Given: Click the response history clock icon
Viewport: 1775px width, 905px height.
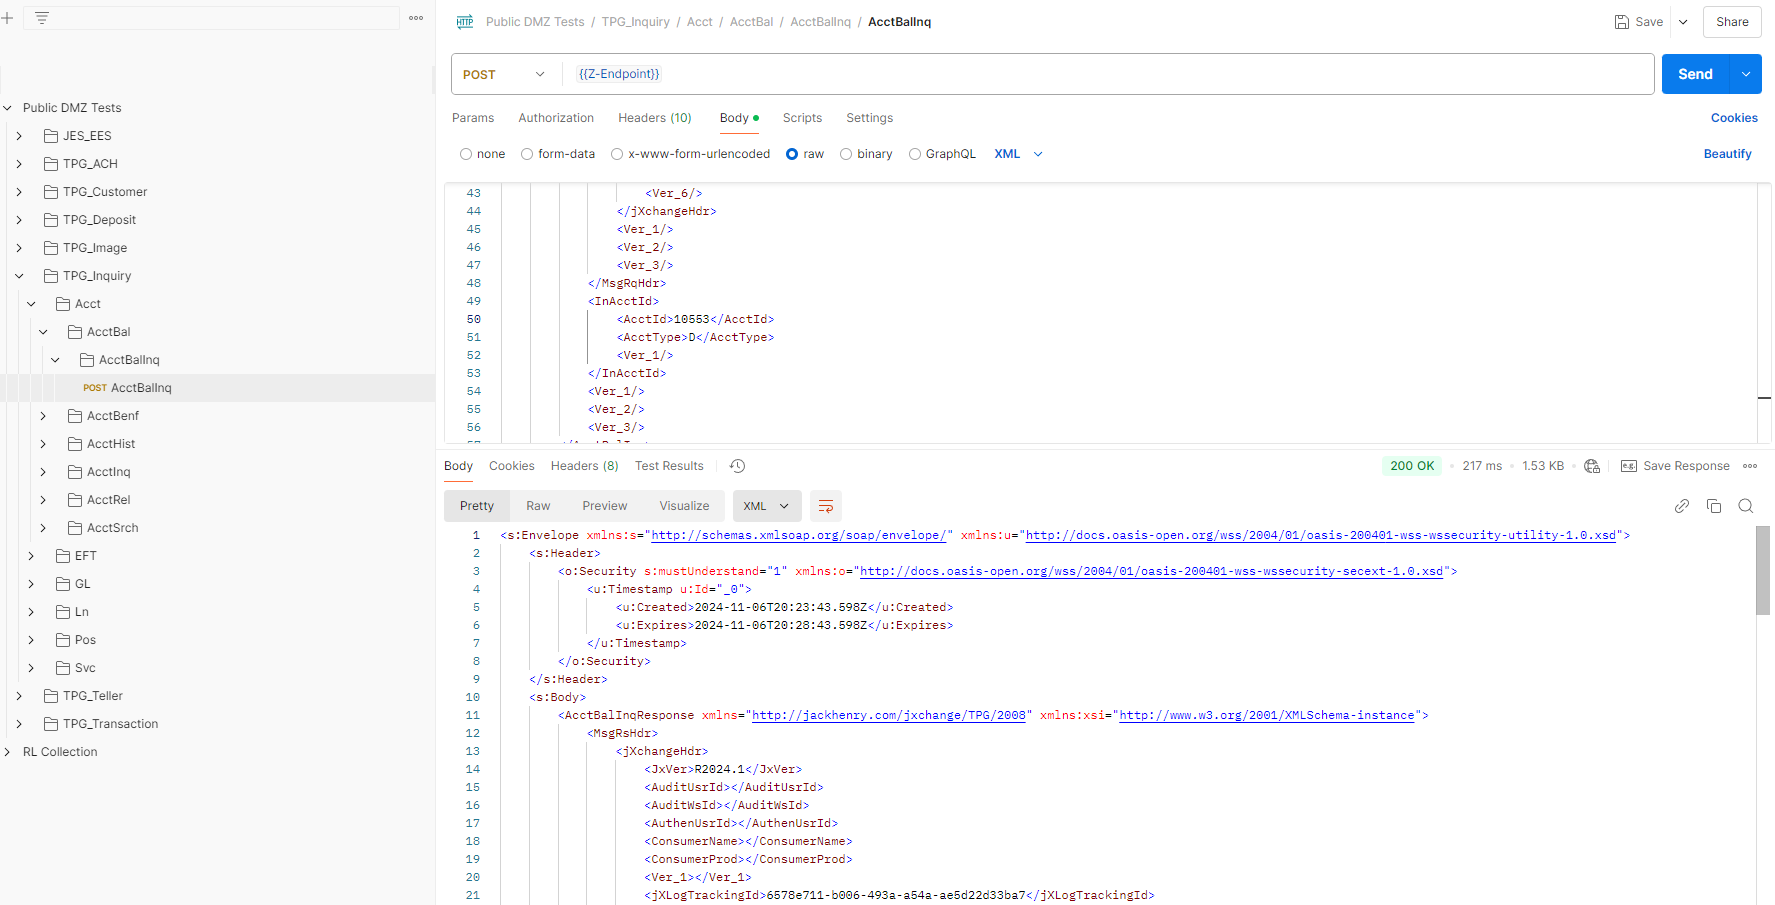Looking at the screenshot, I should 737,466.
